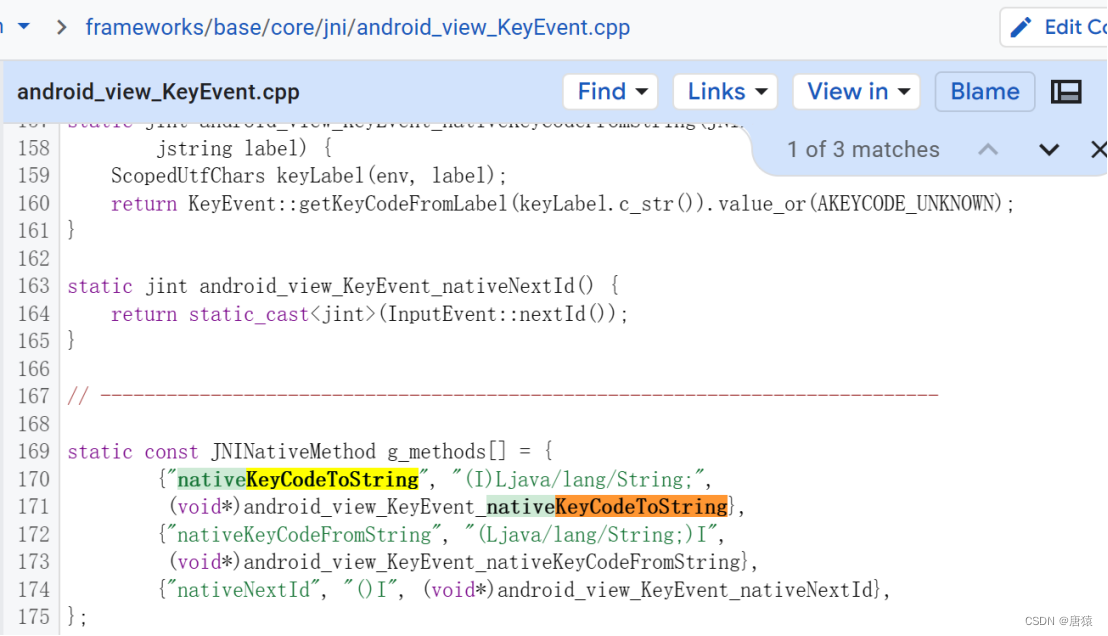Click the breadcrumb chevron separator

pos(61,28)
